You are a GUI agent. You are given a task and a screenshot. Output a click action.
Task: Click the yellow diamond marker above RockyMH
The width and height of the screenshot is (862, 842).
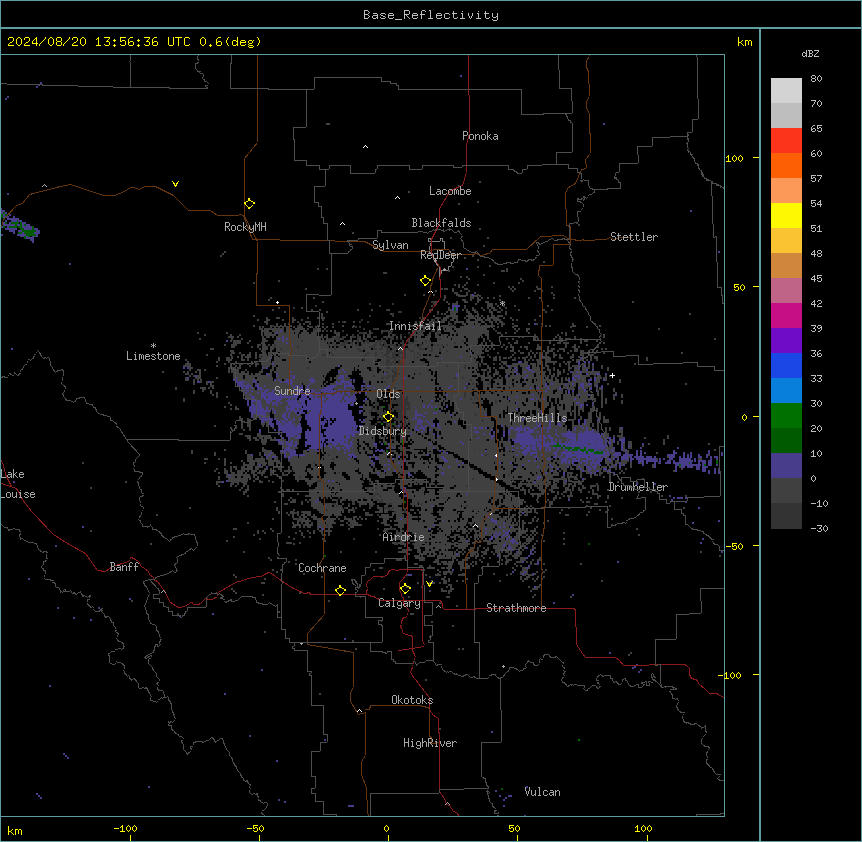pyautogui.click(x=249, y=204)
